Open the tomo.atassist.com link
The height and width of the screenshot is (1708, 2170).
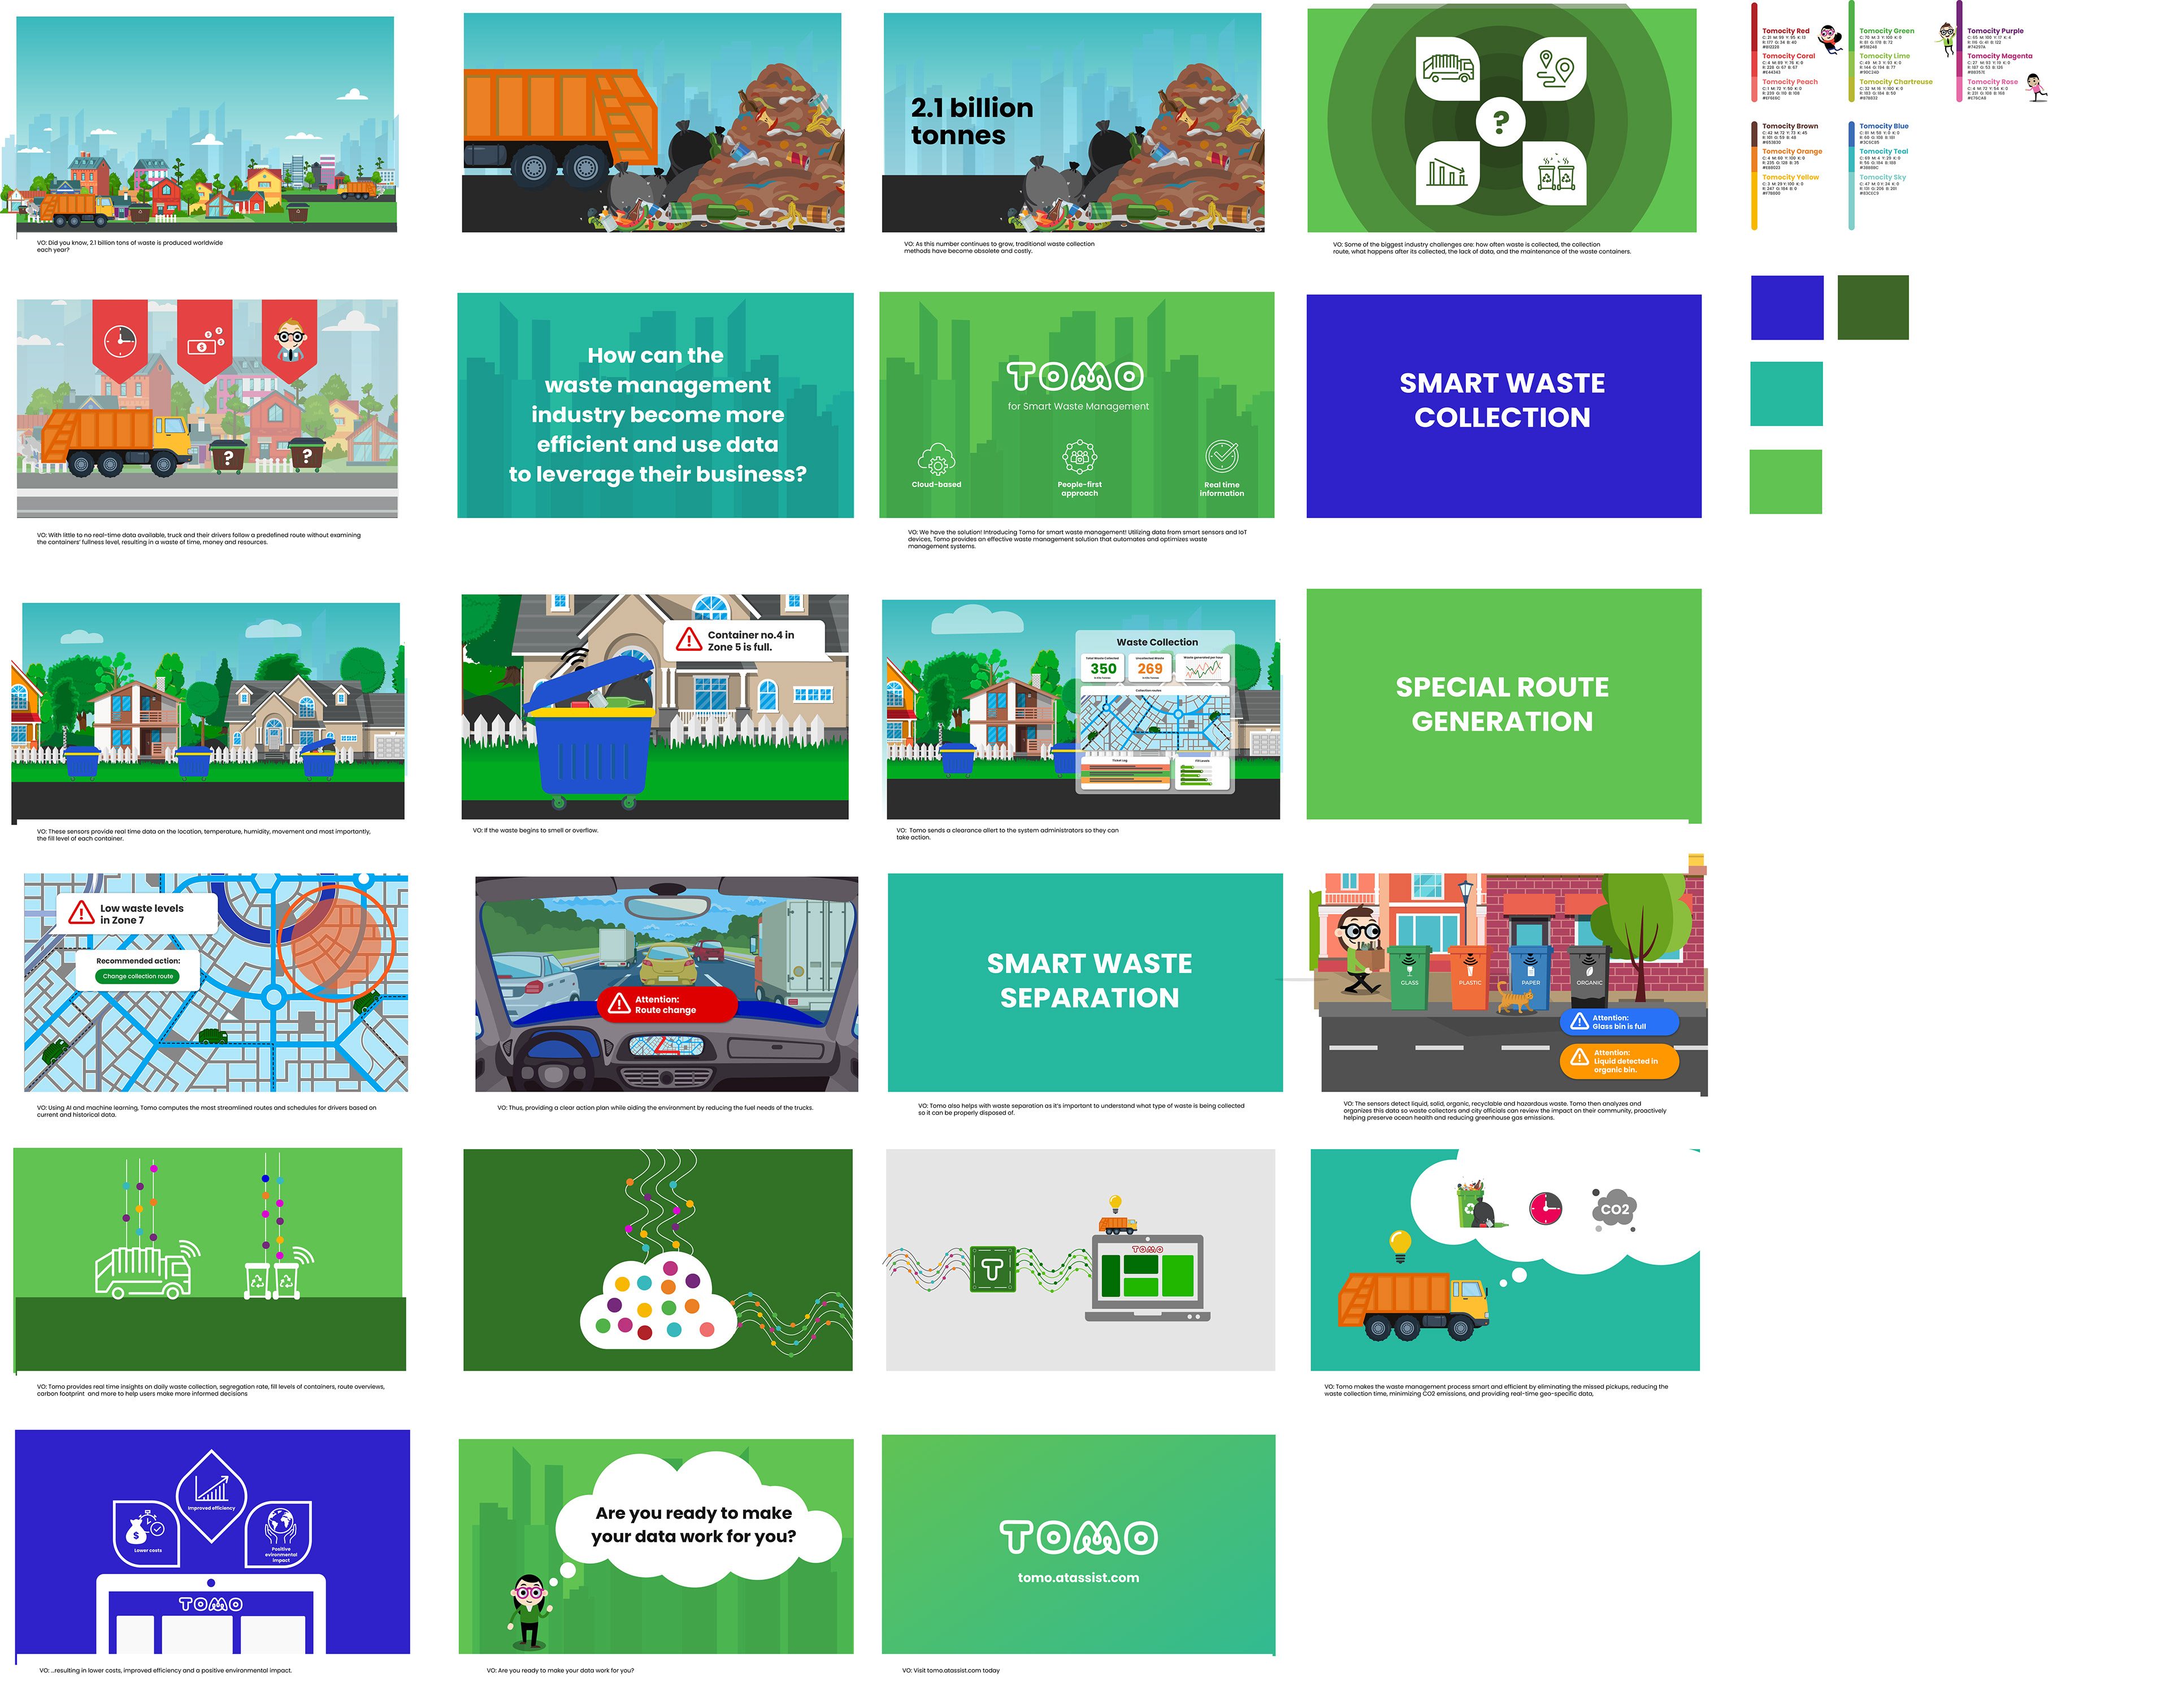pos(1078,1577)
